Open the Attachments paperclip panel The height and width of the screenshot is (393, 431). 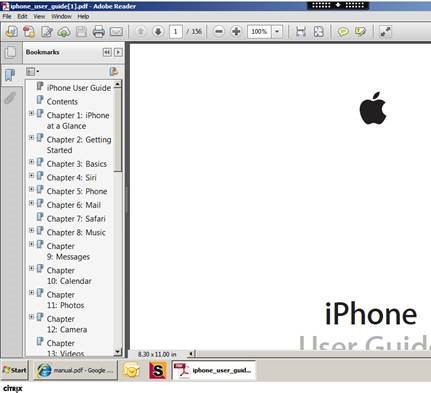point(10,98)
